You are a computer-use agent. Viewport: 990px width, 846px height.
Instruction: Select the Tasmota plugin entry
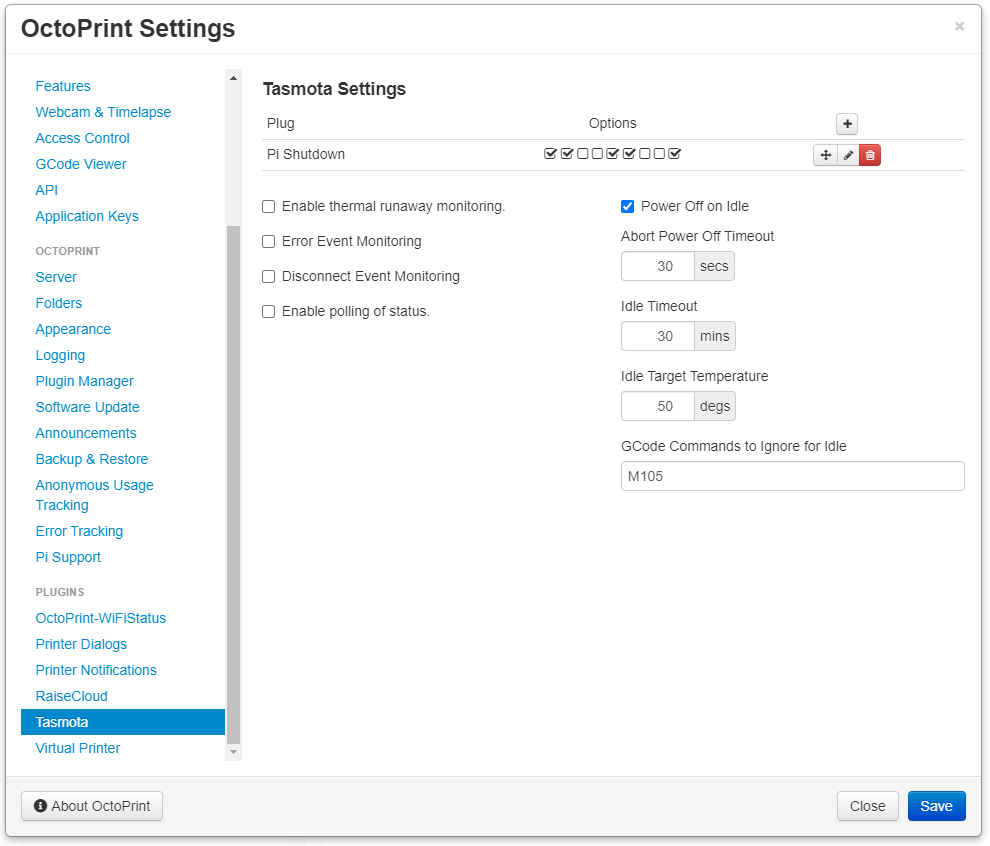123,722
